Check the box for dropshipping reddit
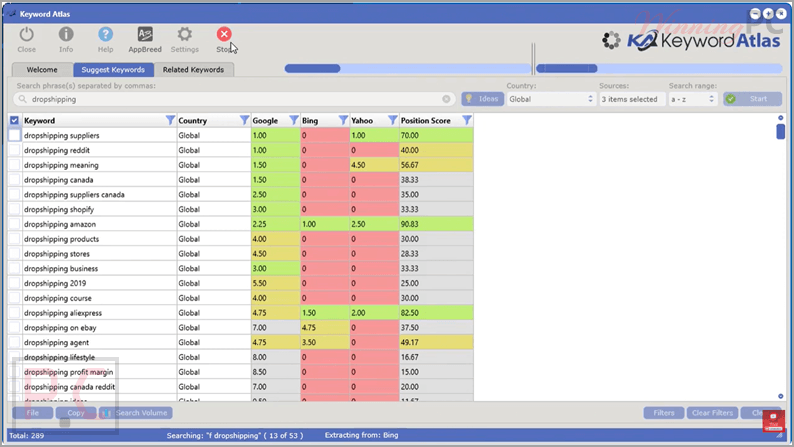The width and height of the screenshot is (794, 447). 14,150
